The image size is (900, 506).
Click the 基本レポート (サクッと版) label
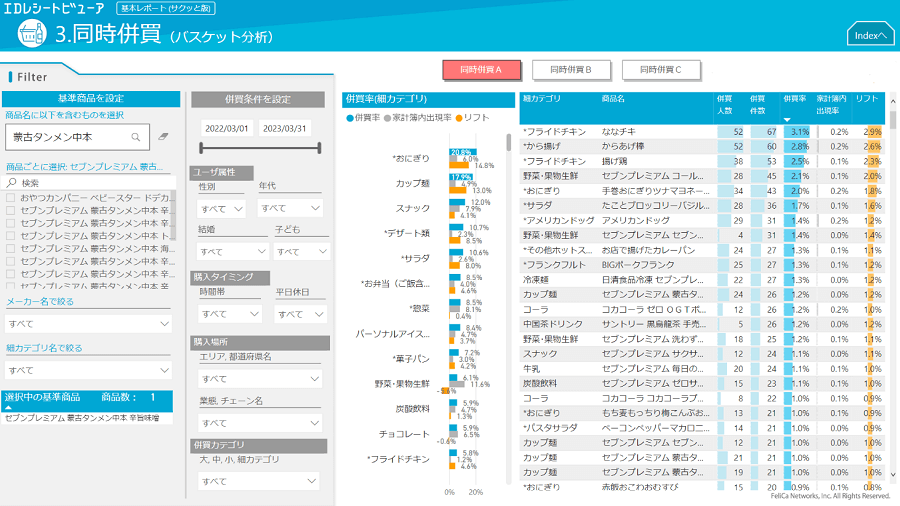[166, 8]
